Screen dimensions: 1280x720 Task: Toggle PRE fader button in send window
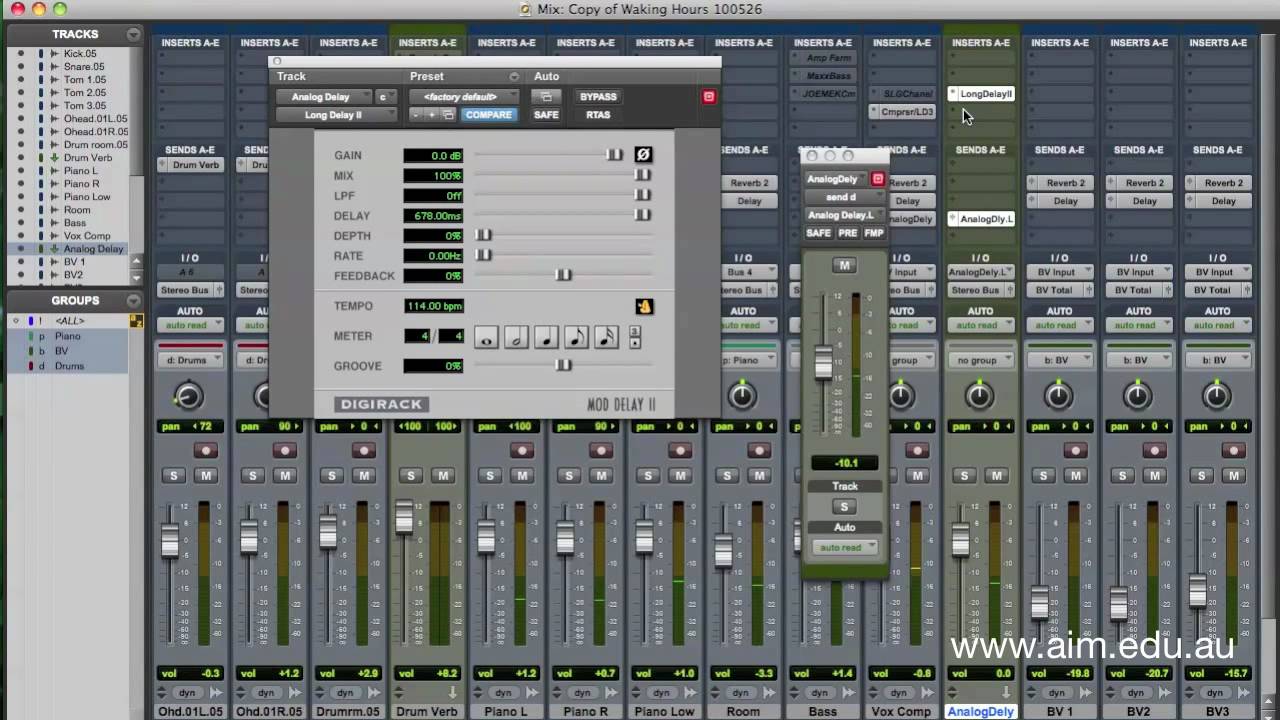(847, 233)
